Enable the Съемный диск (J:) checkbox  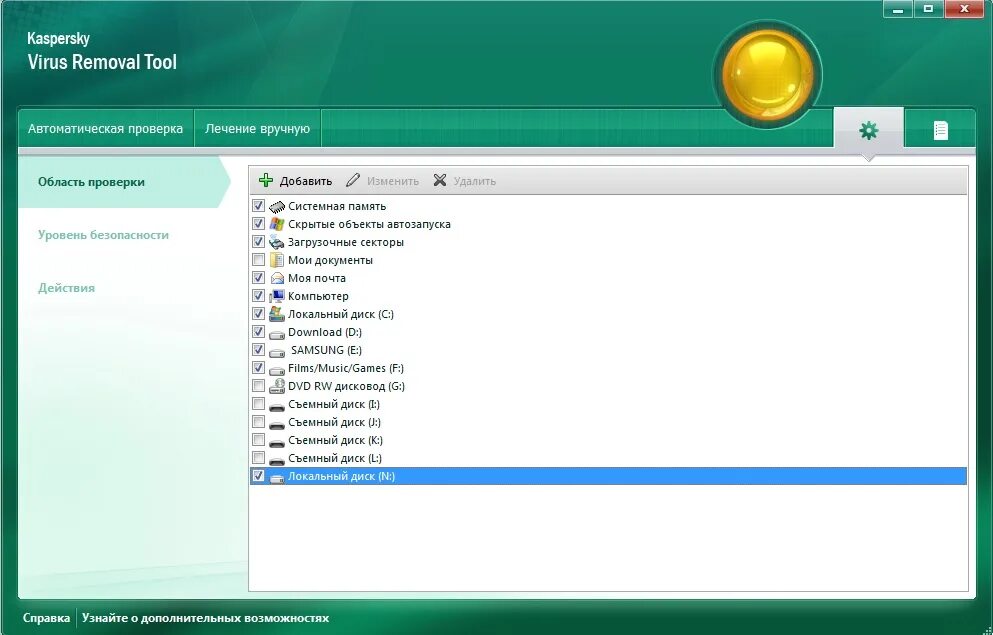click(x=258, y=422)
